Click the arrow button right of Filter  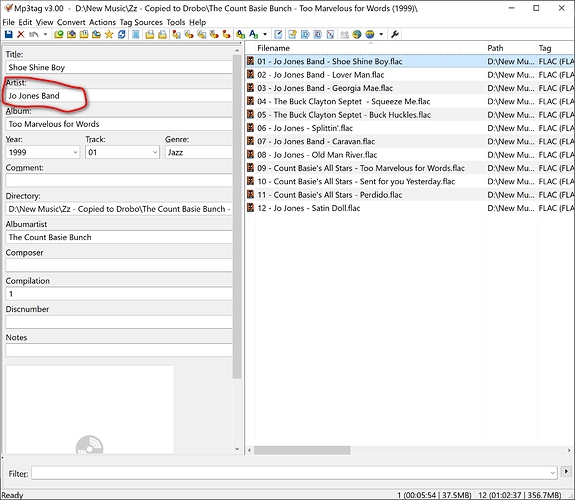click(x=566, y=472)
